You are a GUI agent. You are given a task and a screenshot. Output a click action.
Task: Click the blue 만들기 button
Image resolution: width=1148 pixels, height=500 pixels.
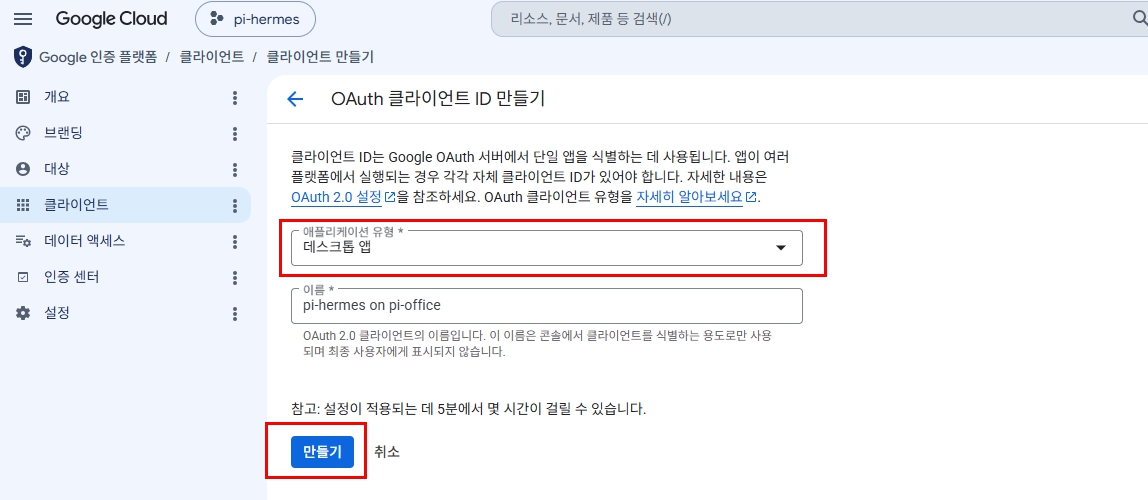tap(322, 452)
